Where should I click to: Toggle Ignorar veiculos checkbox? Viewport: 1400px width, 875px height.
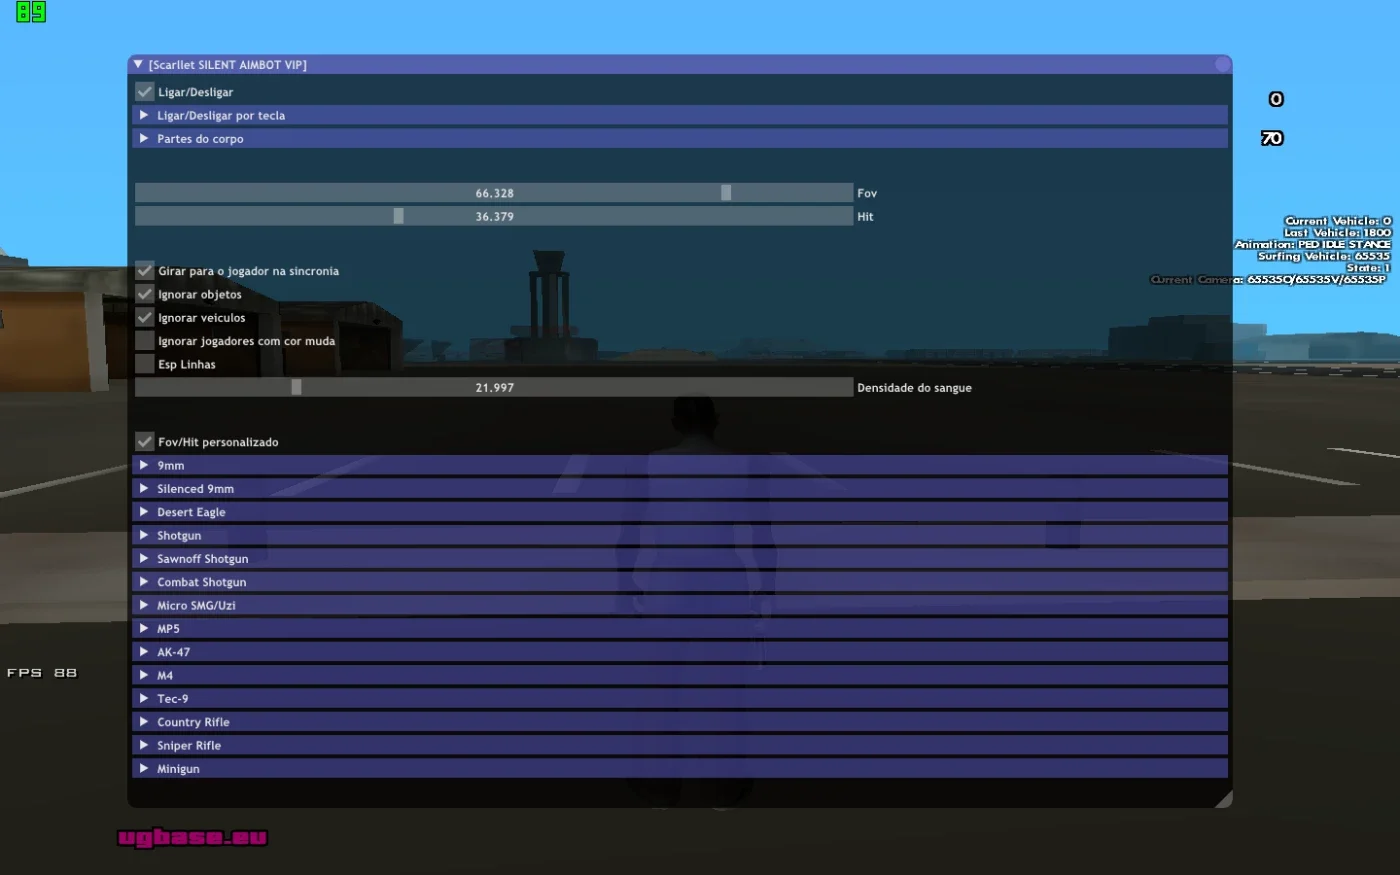coord(145,317)
